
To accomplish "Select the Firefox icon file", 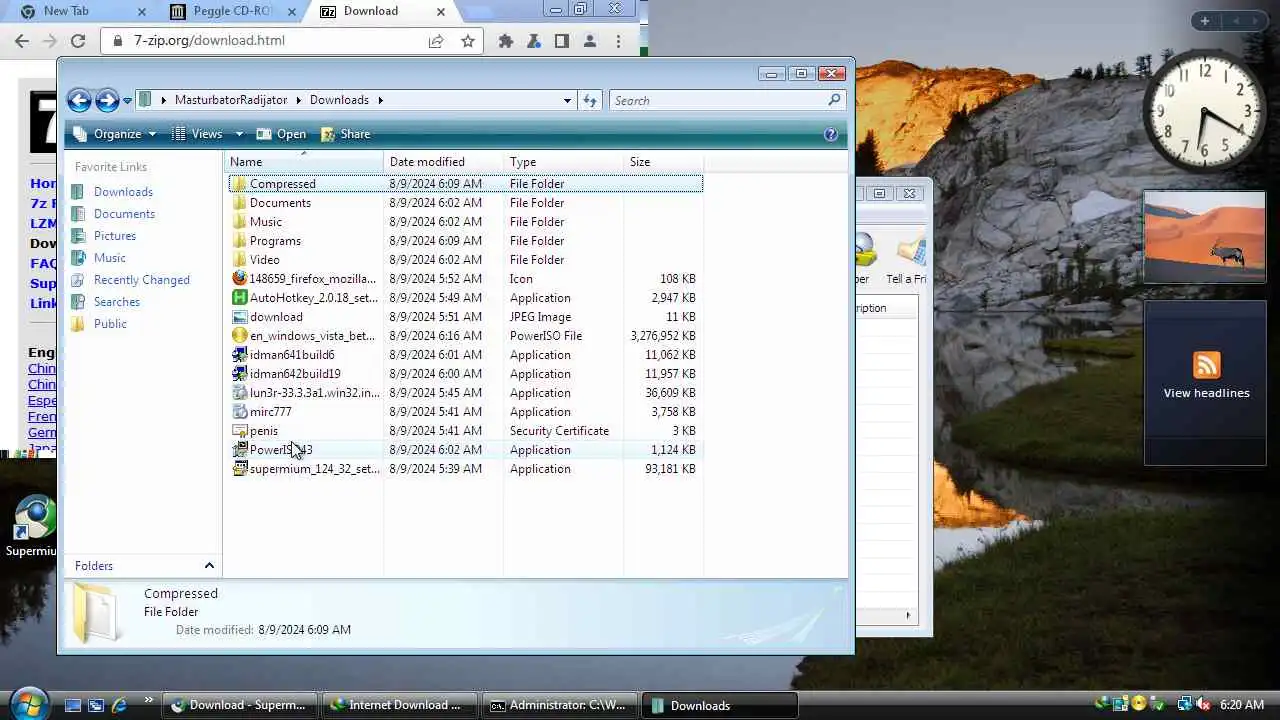I will (239, 279).
